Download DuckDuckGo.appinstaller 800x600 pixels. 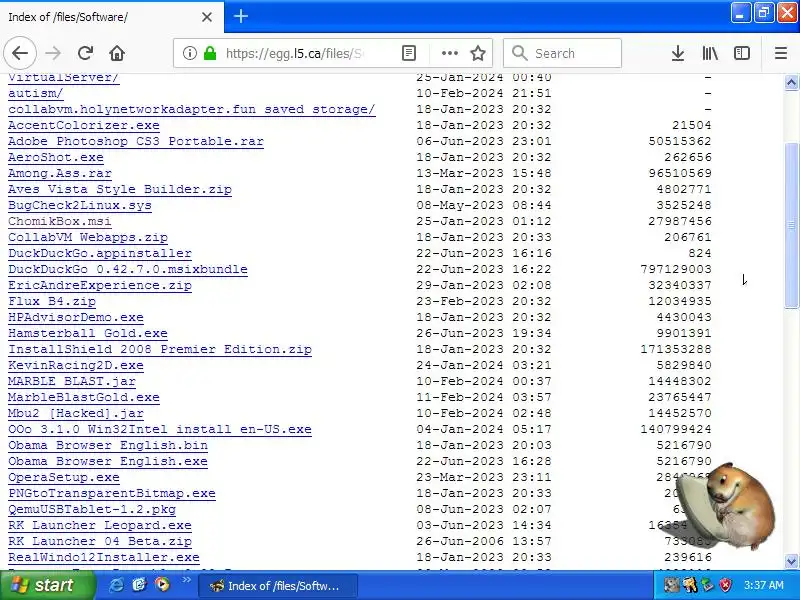(100, 253)
